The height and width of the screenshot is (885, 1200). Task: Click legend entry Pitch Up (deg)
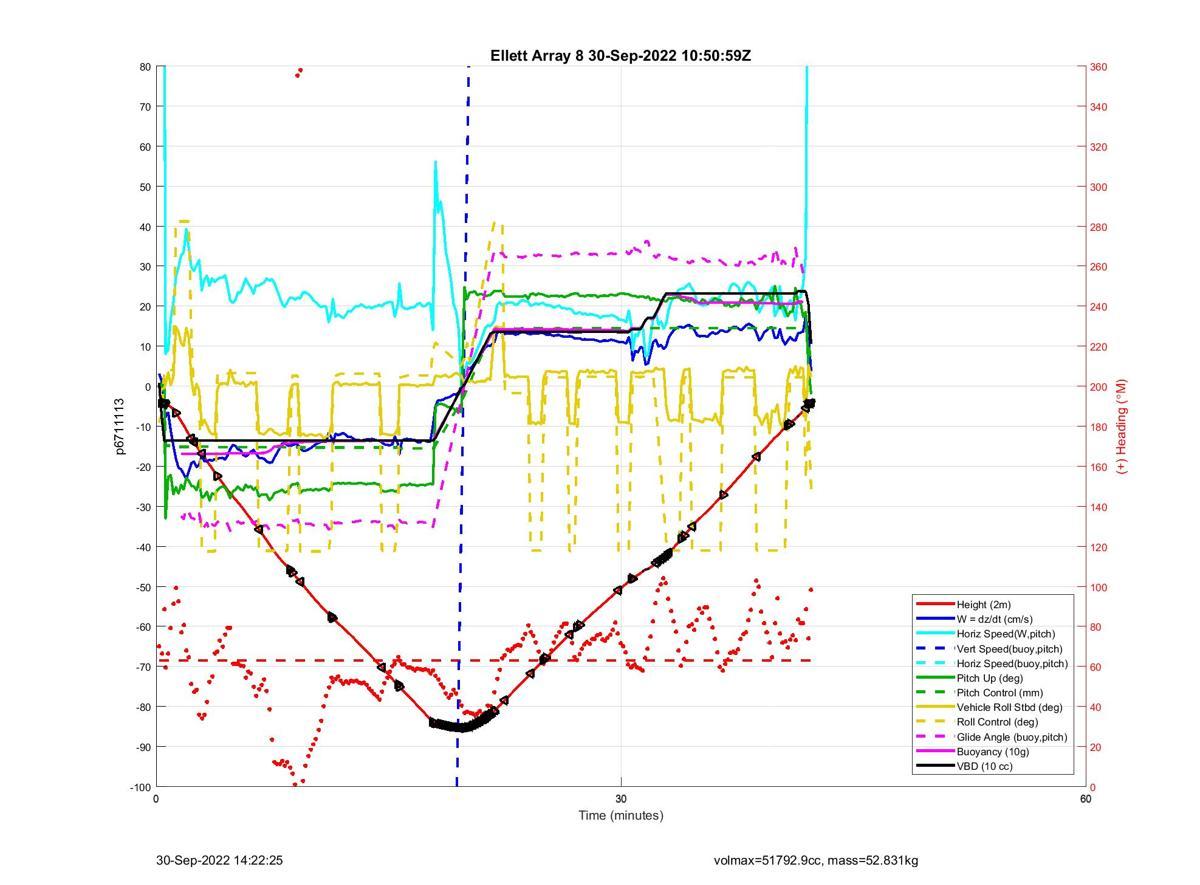991,678
